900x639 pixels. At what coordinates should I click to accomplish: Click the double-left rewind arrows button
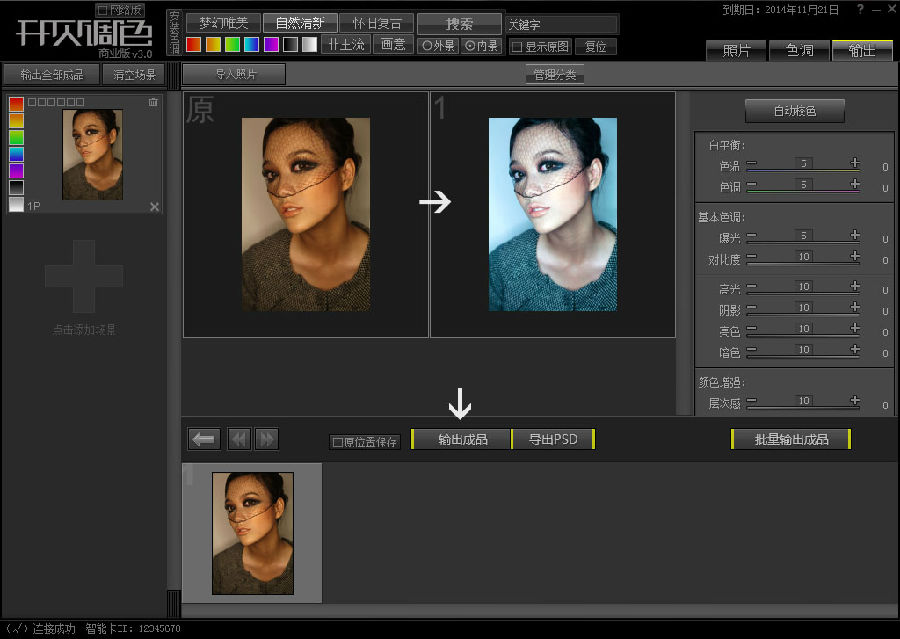pos(239,439)
